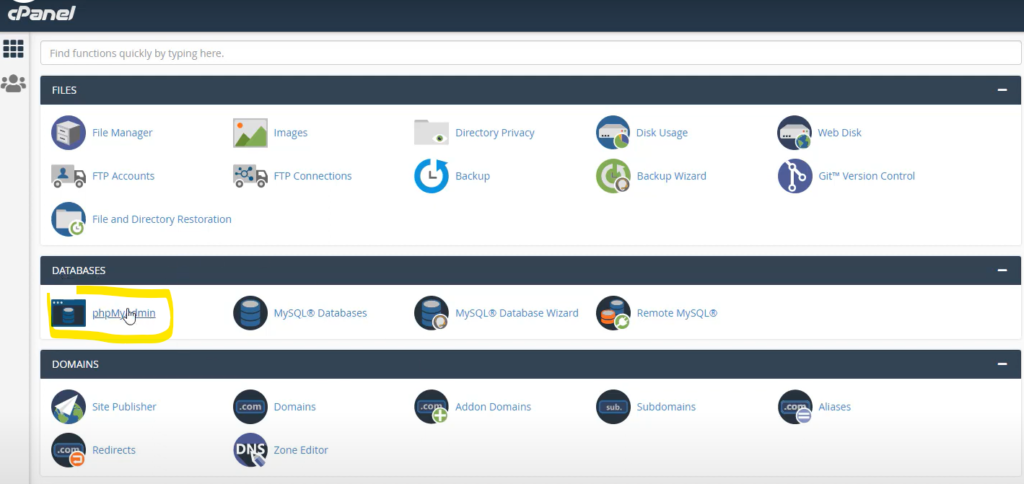
Task: Click the Site Publisher paper plane icon
Action: [69, 407]
